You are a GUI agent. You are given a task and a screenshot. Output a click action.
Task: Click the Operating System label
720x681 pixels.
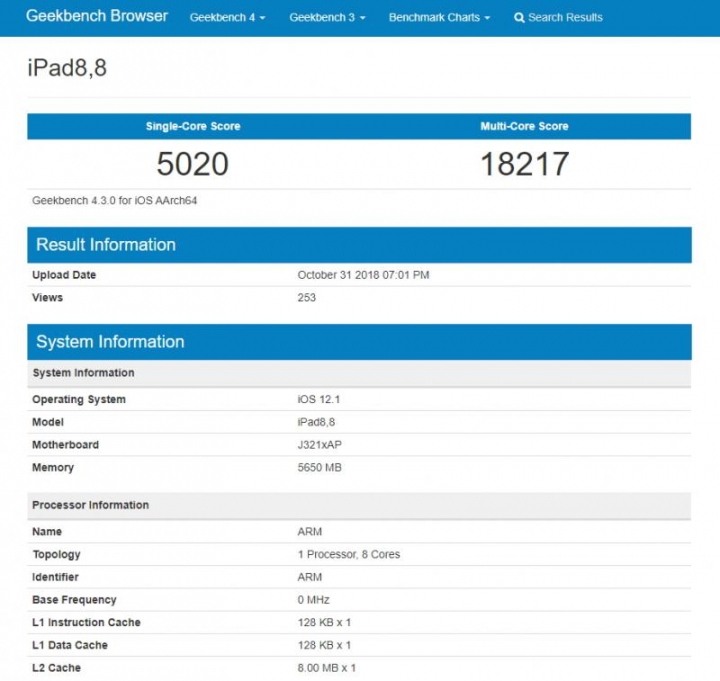[x=79, y=400]
